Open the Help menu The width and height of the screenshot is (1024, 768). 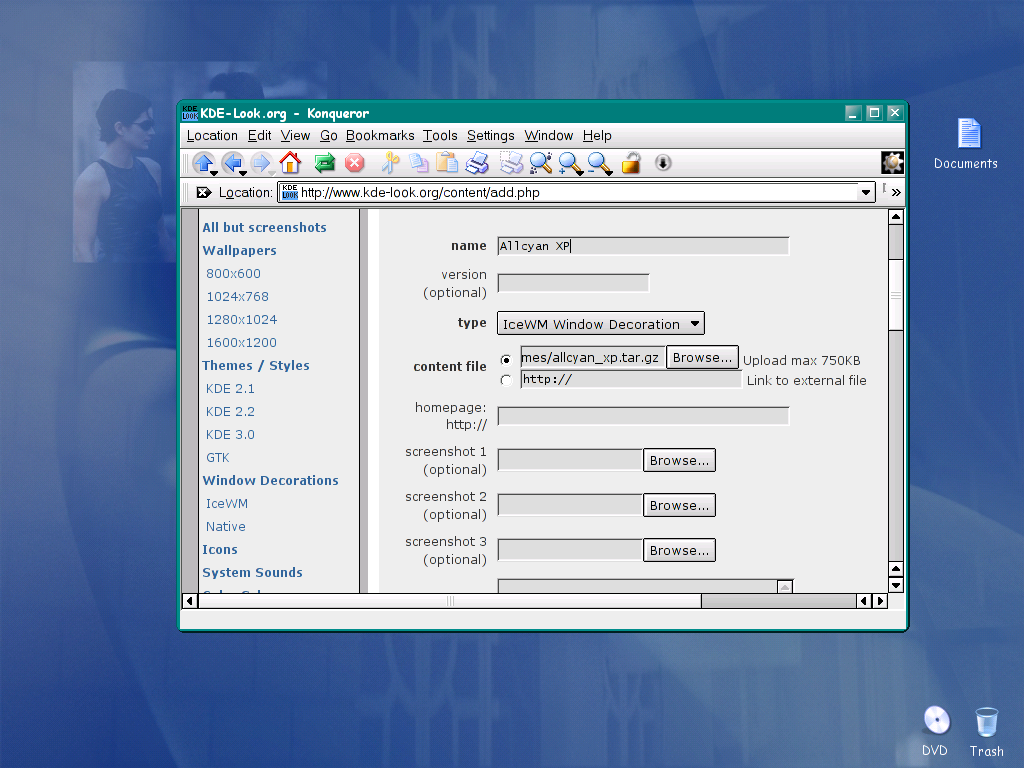[x=597, y=136]
